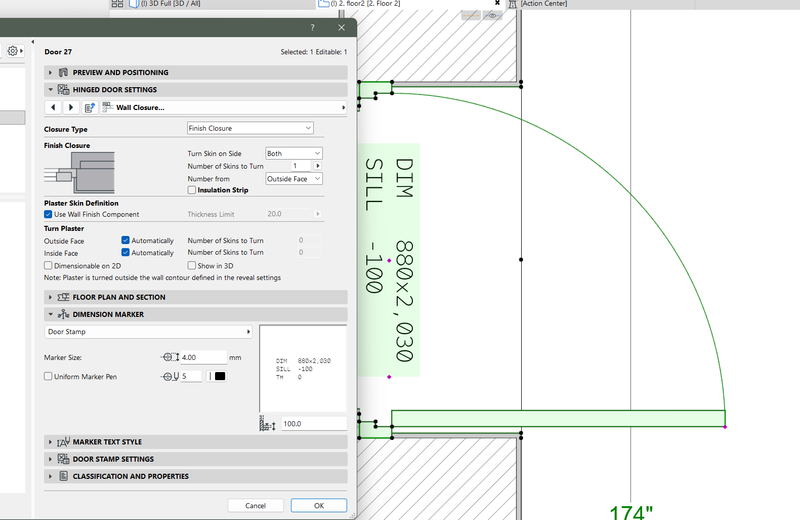Expand Classification and Properties panel
This screenshot has width=800, height=520.
point(50,476)
